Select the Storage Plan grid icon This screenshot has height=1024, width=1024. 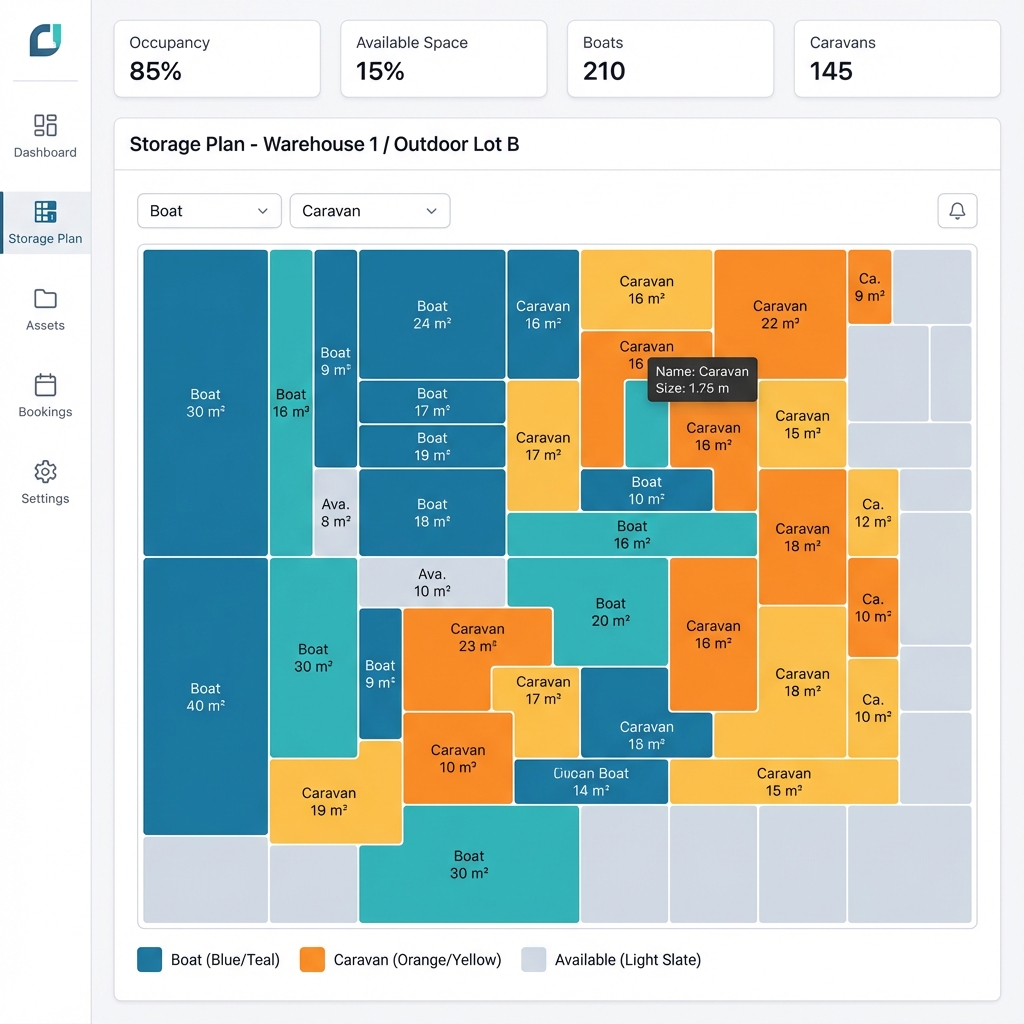(x=45, y=212)
